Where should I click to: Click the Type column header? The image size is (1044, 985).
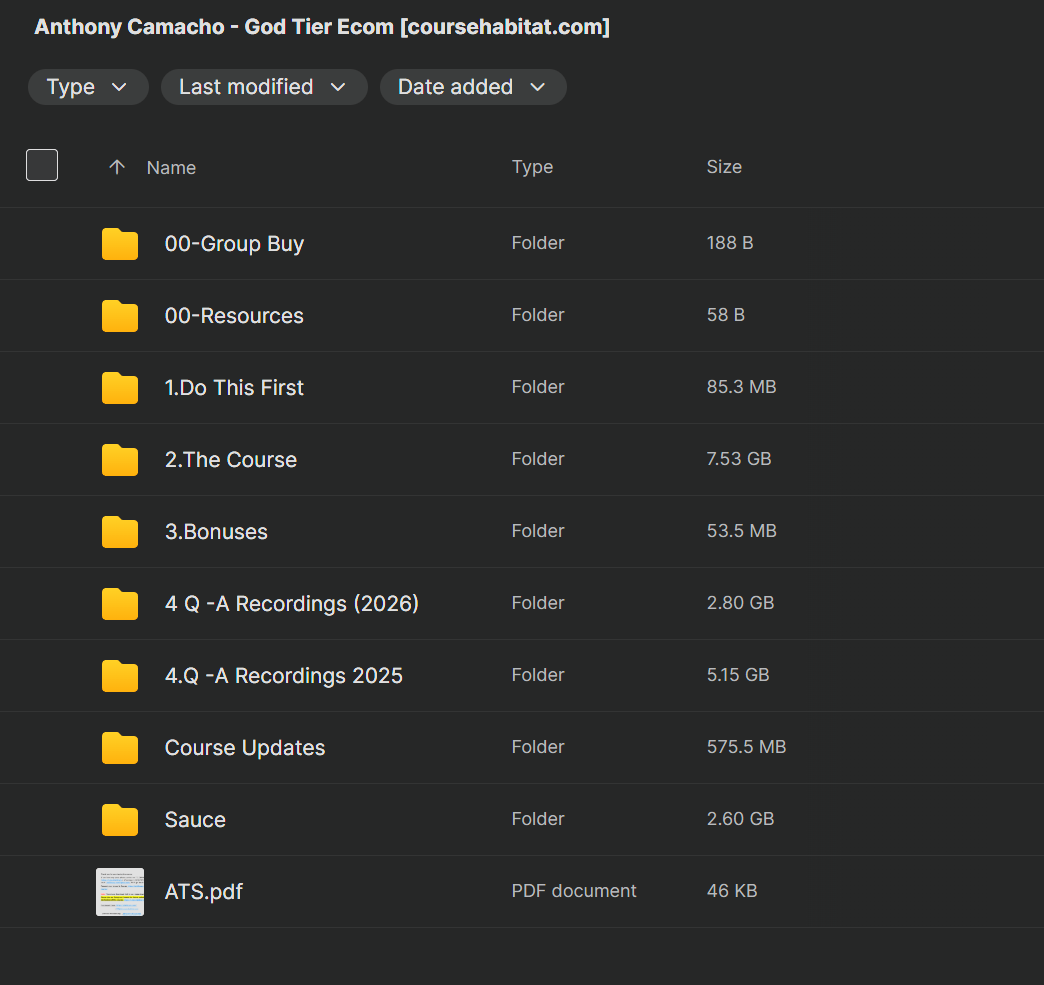tap(532, 167)
